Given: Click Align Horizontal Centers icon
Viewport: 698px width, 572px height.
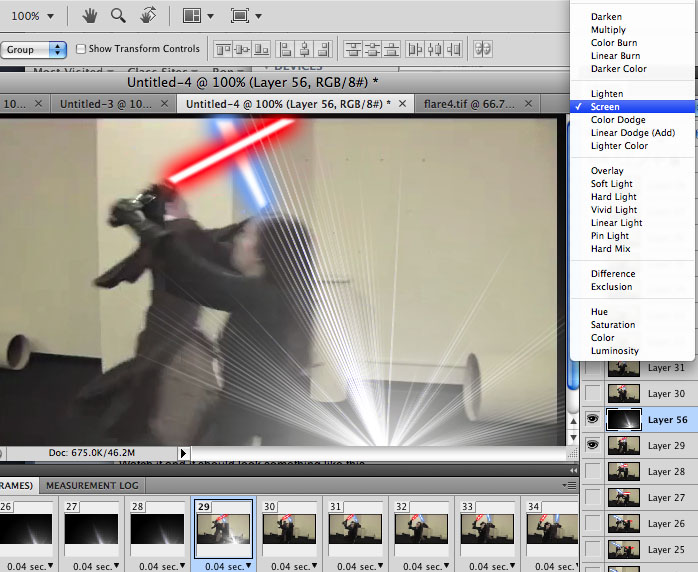Looking at the screenshot, I should click(305, 49).
